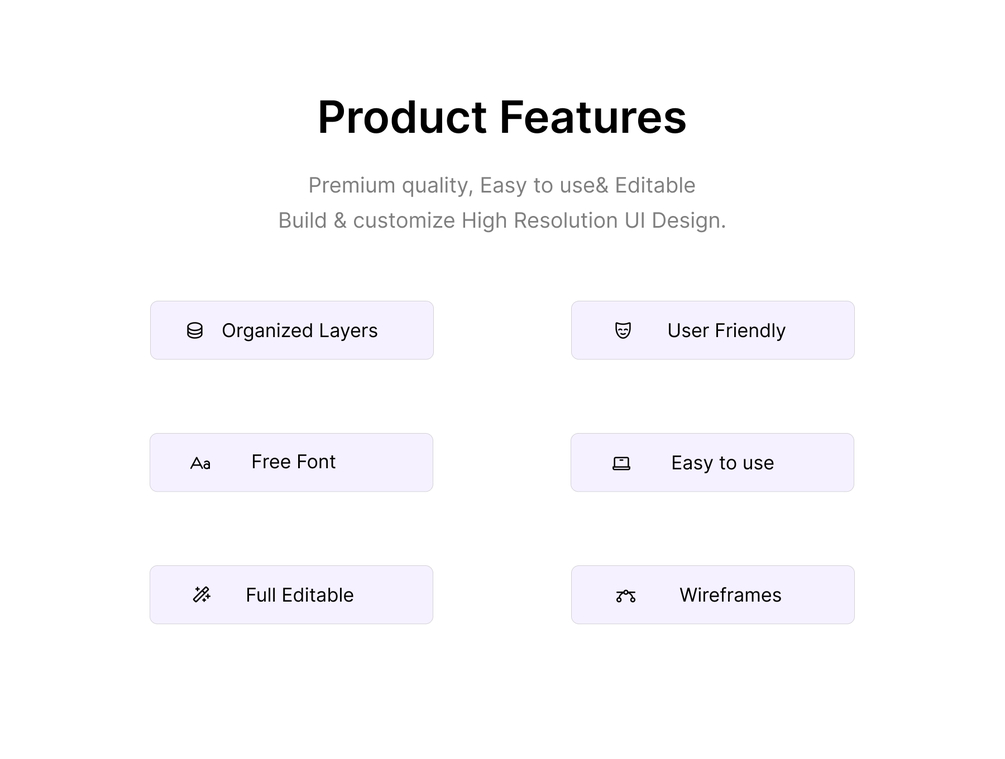Screen dimensions: 1005x759
Task: Click the smiley mask icon
Action: [x=623, y=330]
